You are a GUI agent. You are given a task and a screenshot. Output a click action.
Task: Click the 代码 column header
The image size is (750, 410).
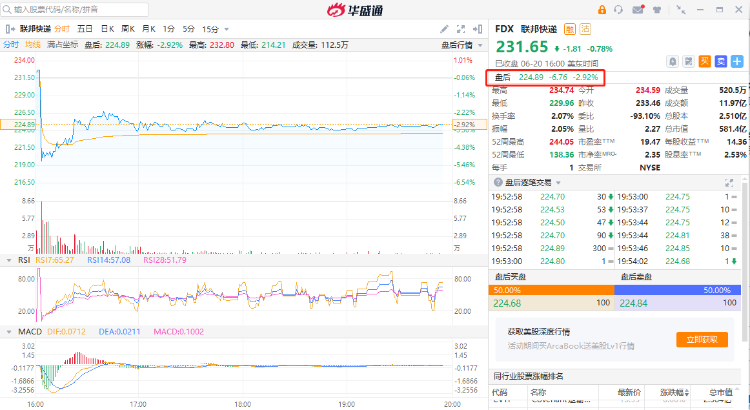coord(499,393)
